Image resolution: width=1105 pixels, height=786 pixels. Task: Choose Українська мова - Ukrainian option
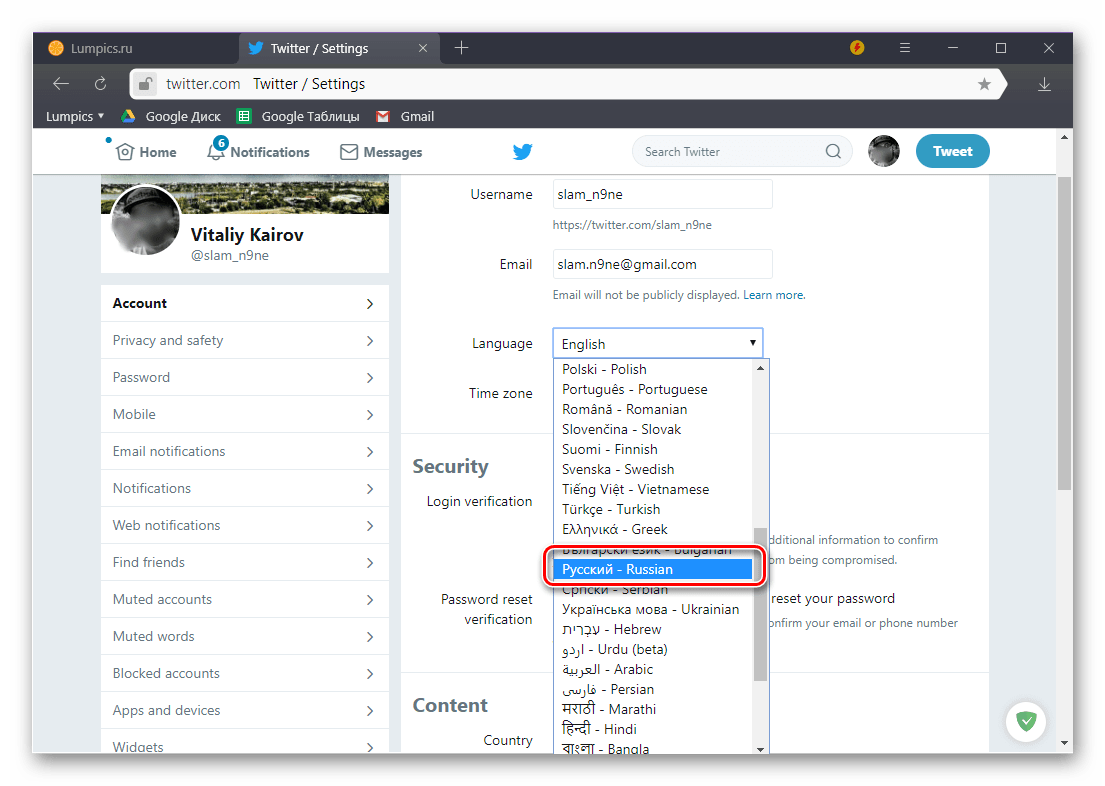[651, 609]
